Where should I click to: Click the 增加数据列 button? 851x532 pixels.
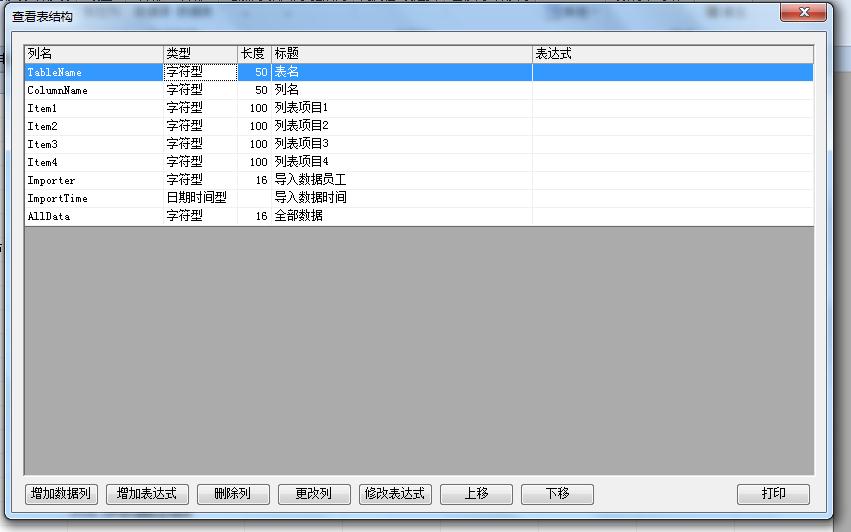tap(61, 494)
